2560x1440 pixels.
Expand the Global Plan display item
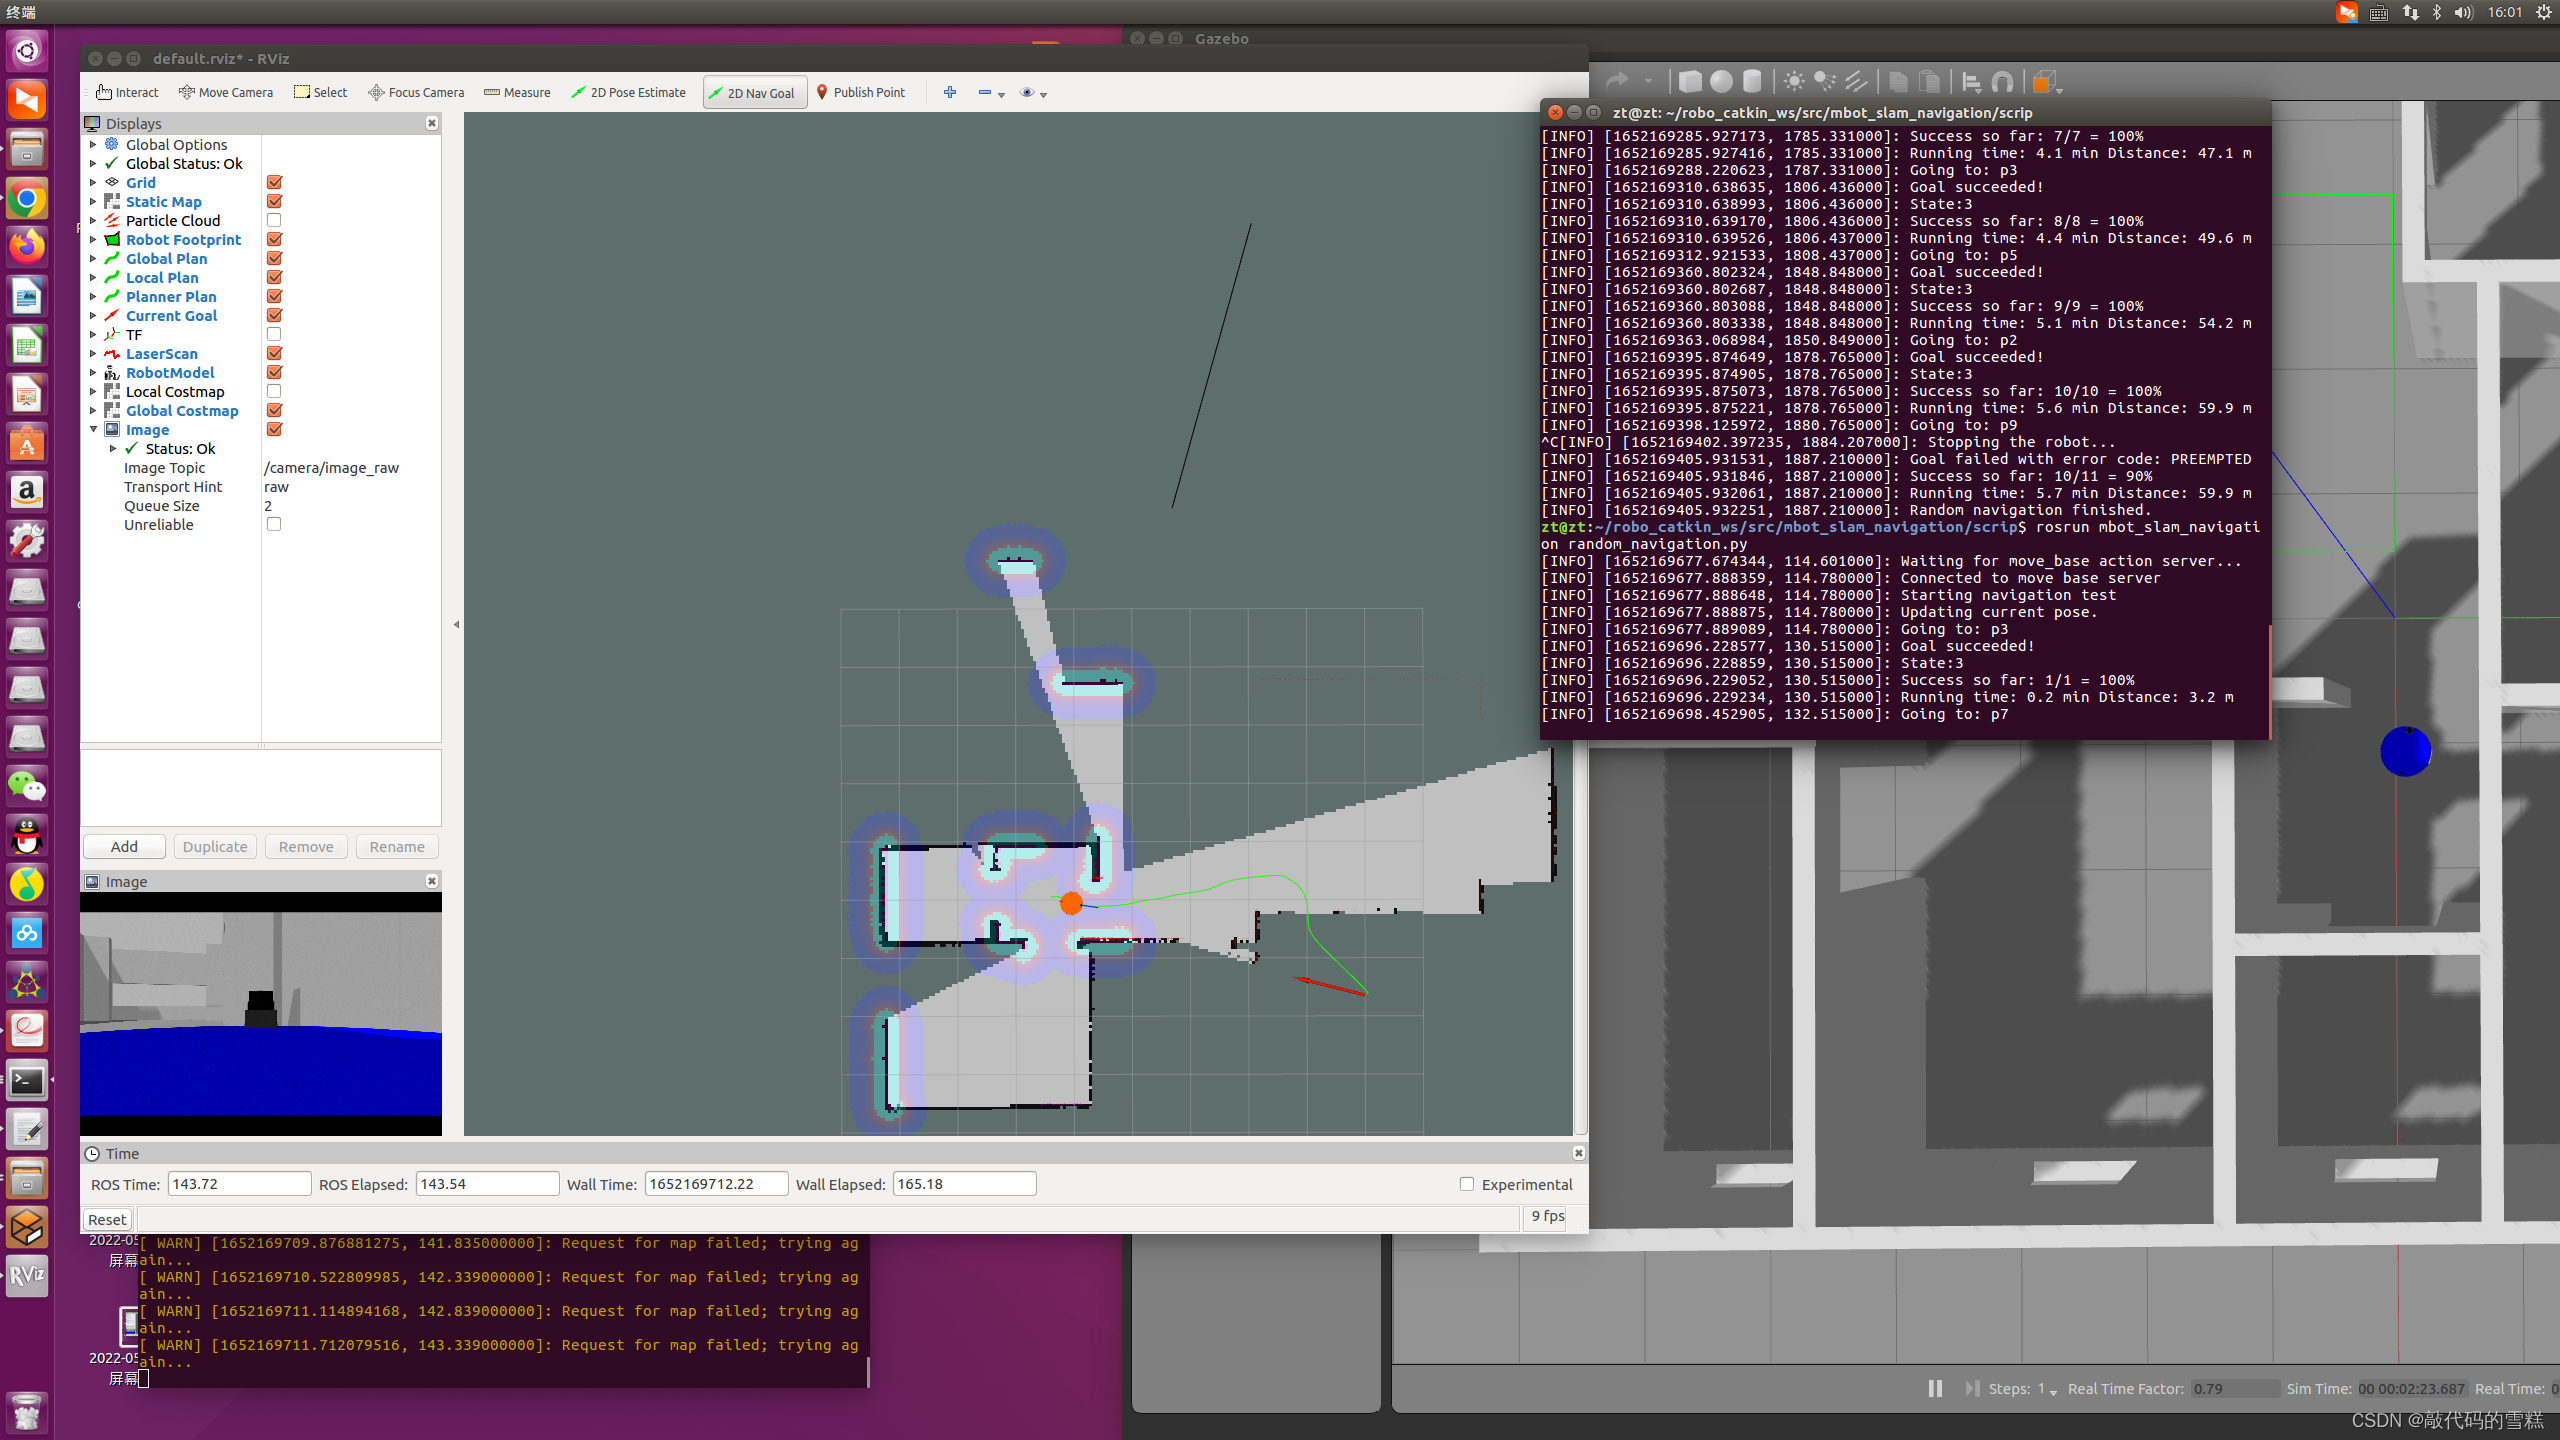(x=93, y=258)
